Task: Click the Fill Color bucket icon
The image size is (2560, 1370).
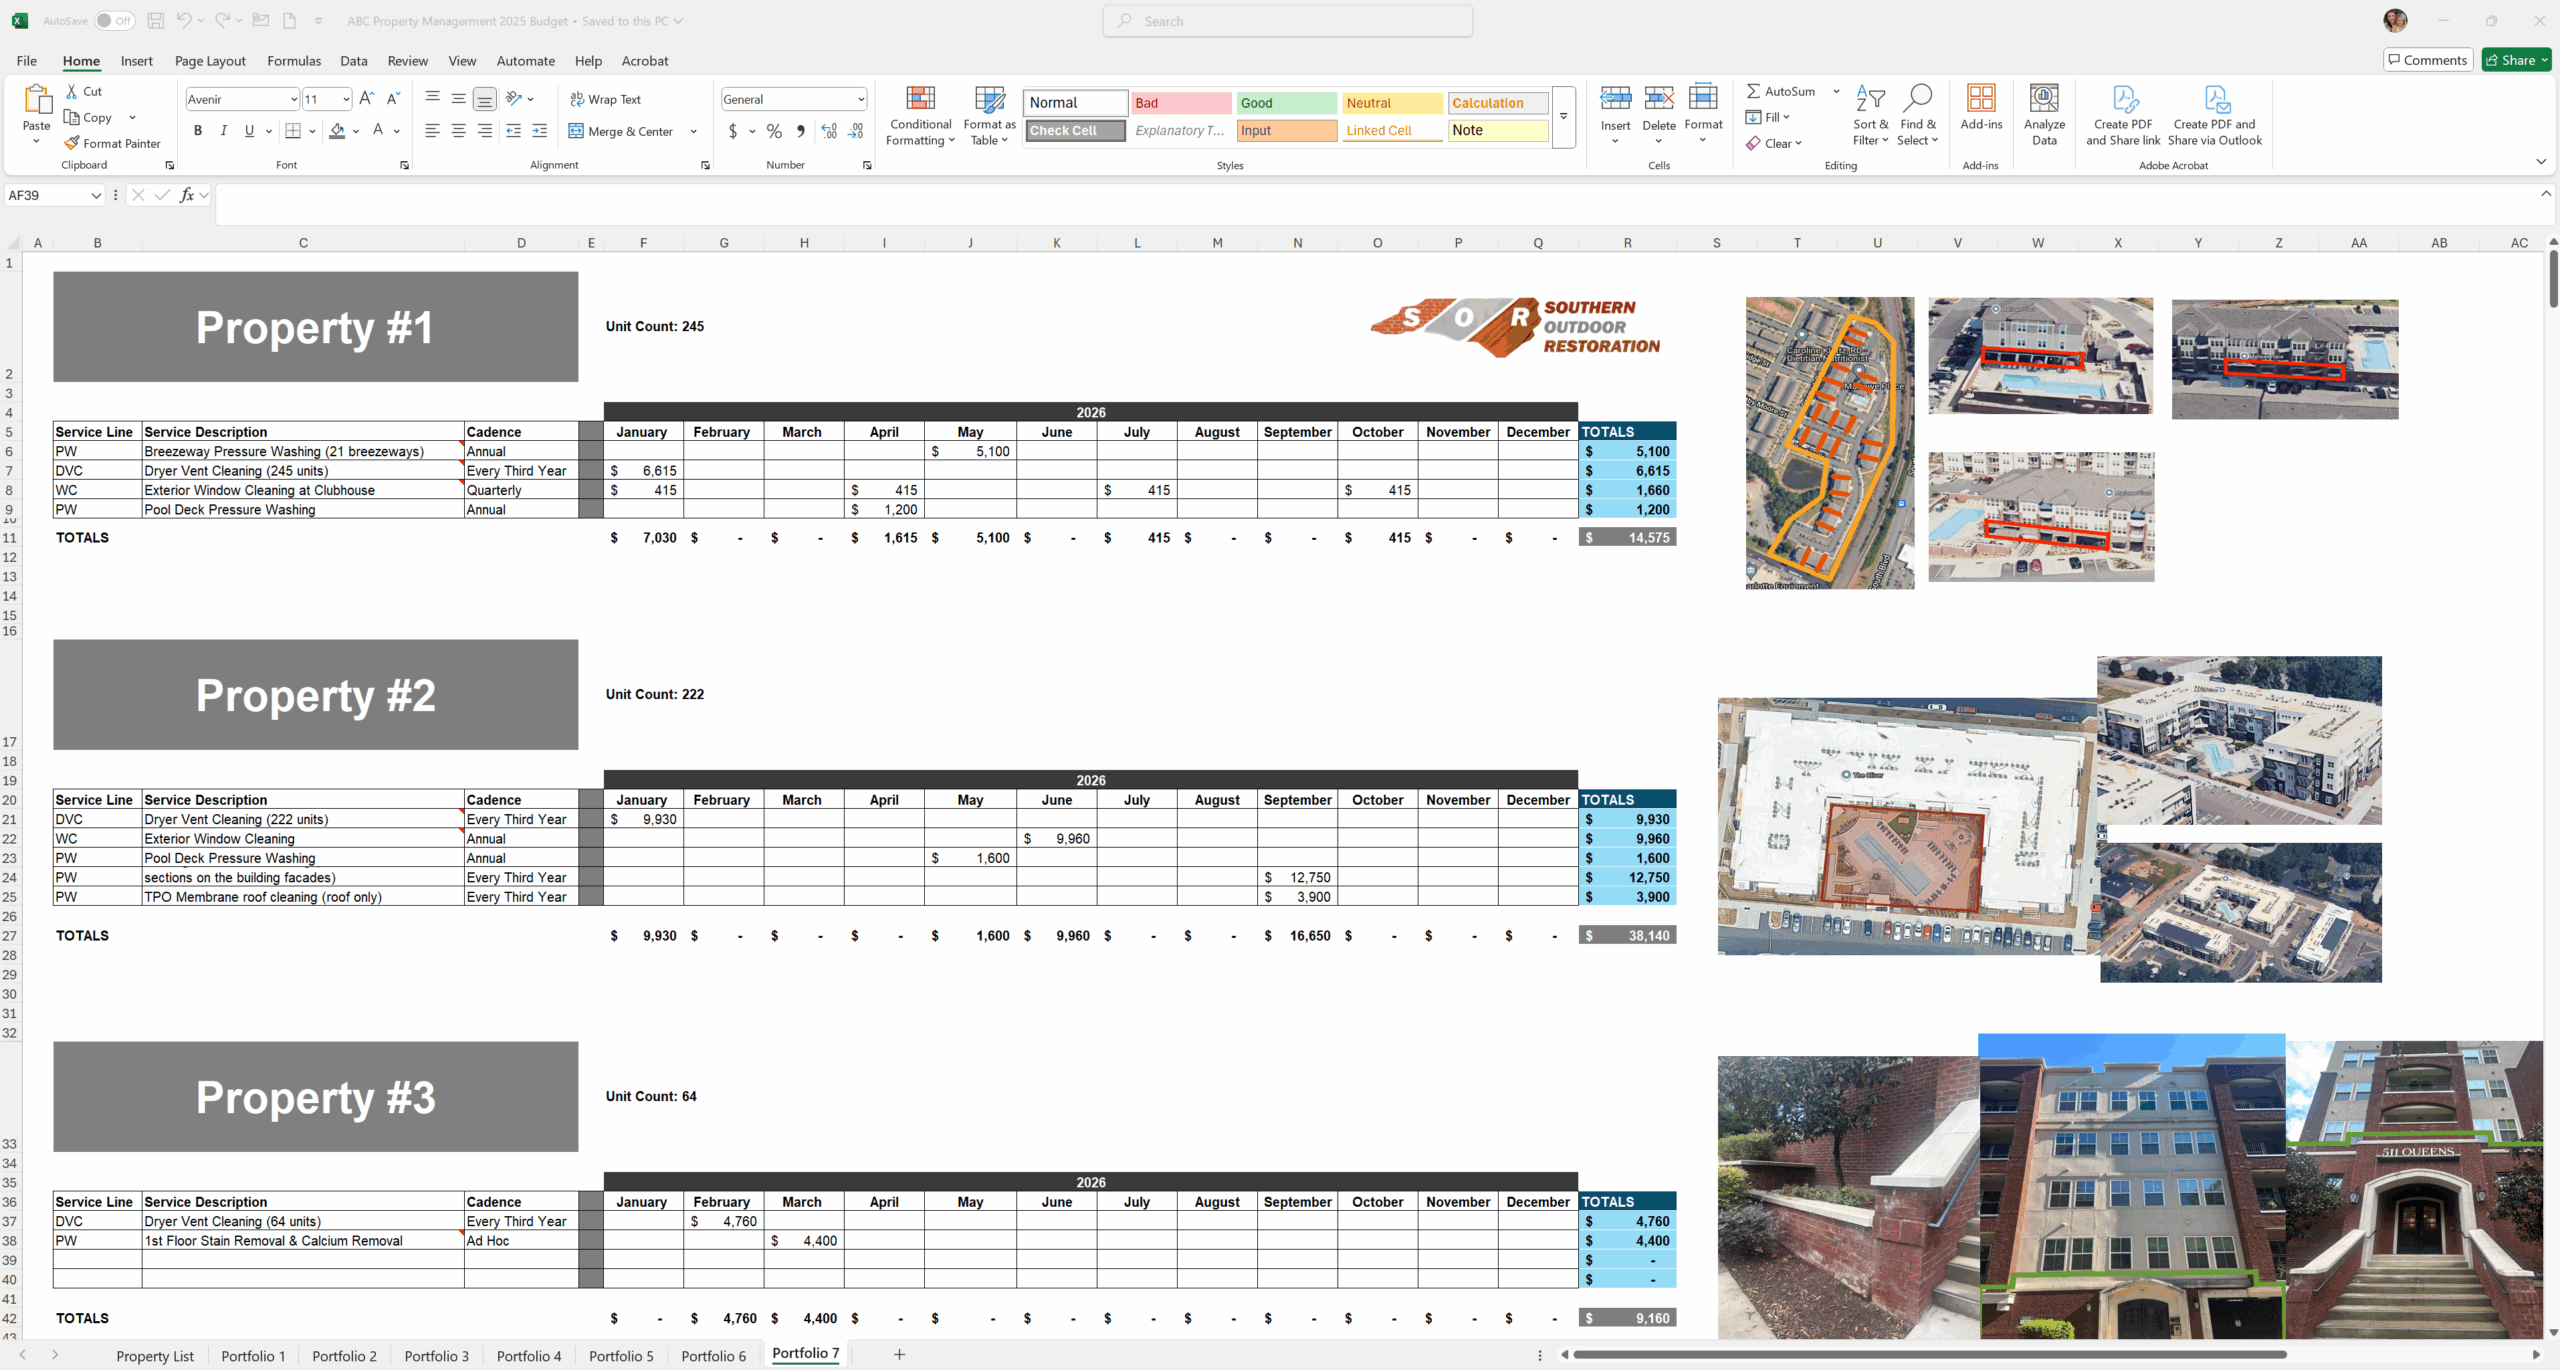Action: tap(337, 131)
